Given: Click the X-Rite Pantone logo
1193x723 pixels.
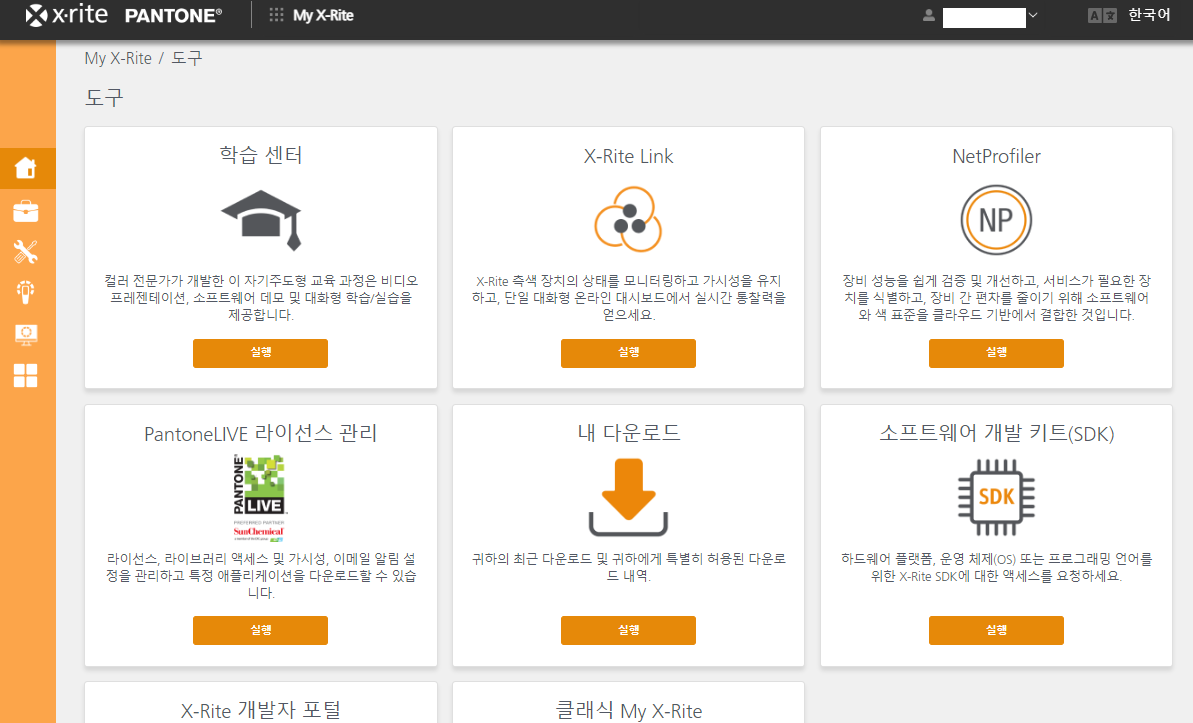Looking at the screenshot, I should [123, 14].
